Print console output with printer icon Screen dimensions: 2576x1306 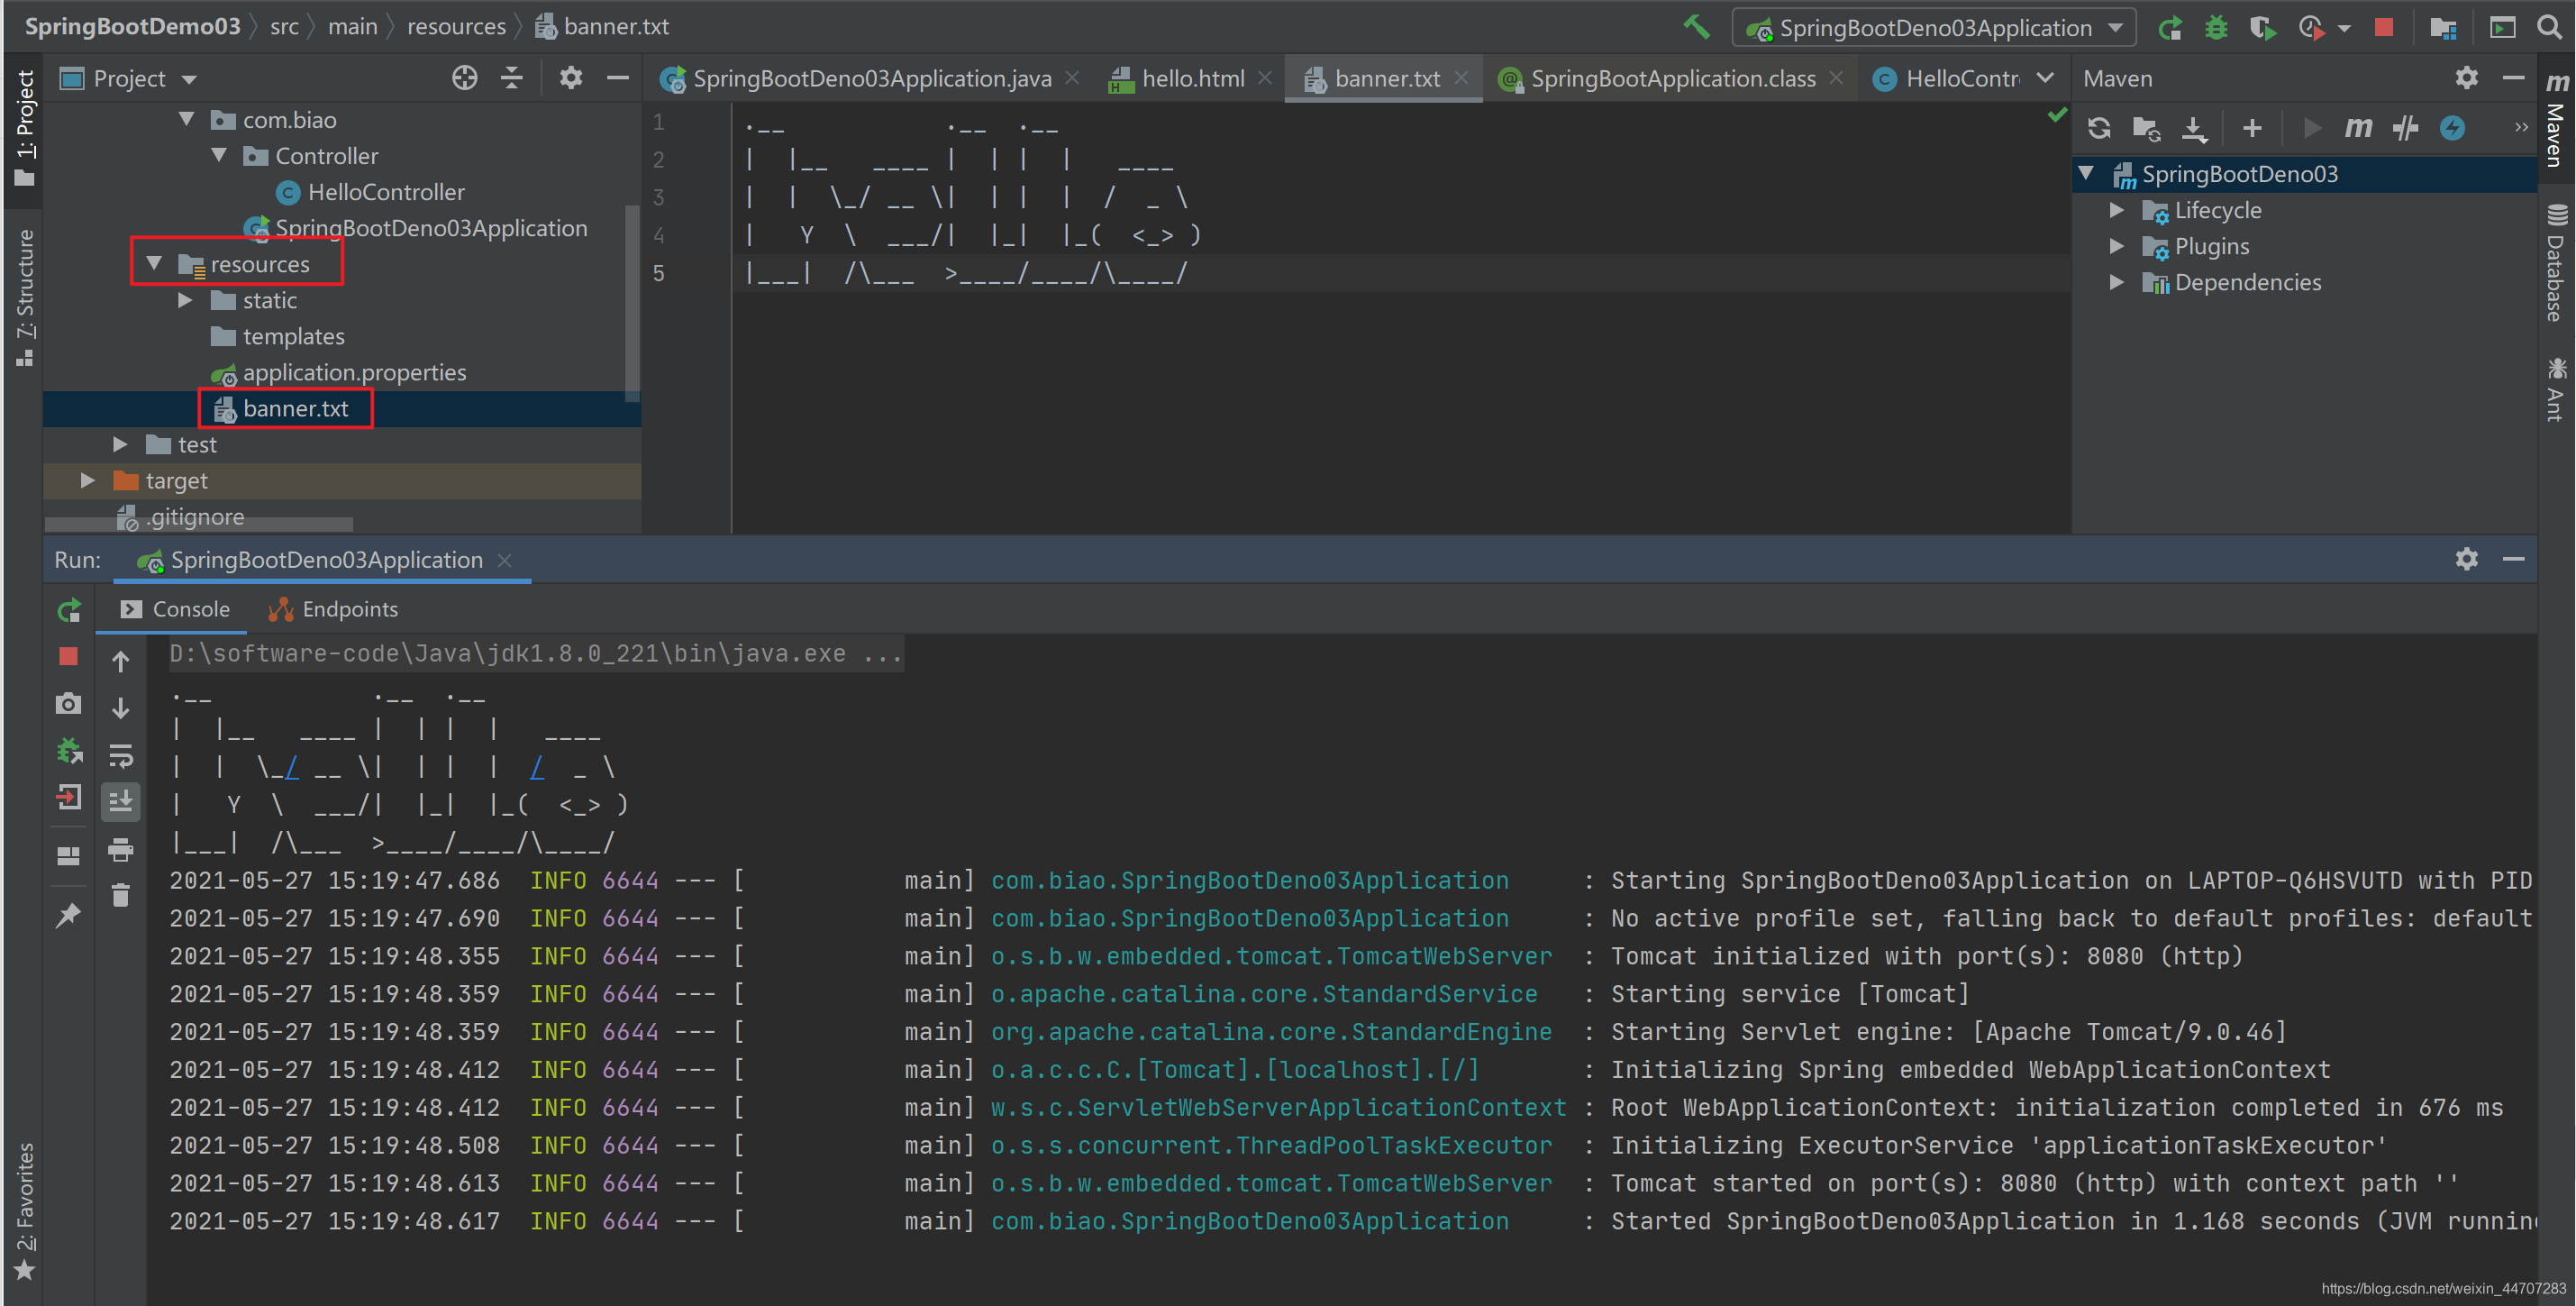click(120, 849)
